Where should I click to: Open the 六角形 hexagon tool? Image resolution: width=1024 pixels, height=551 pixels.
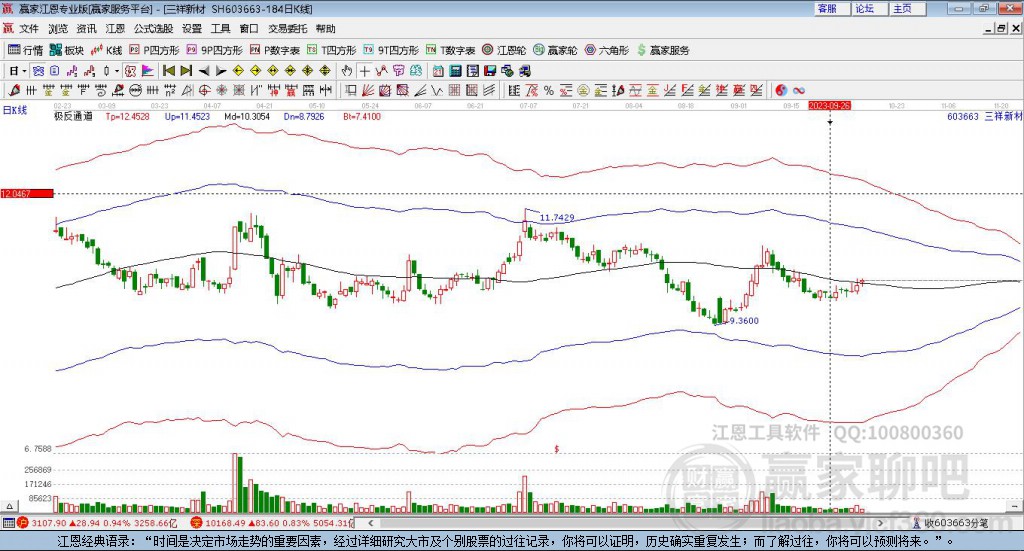click(607, 50)
